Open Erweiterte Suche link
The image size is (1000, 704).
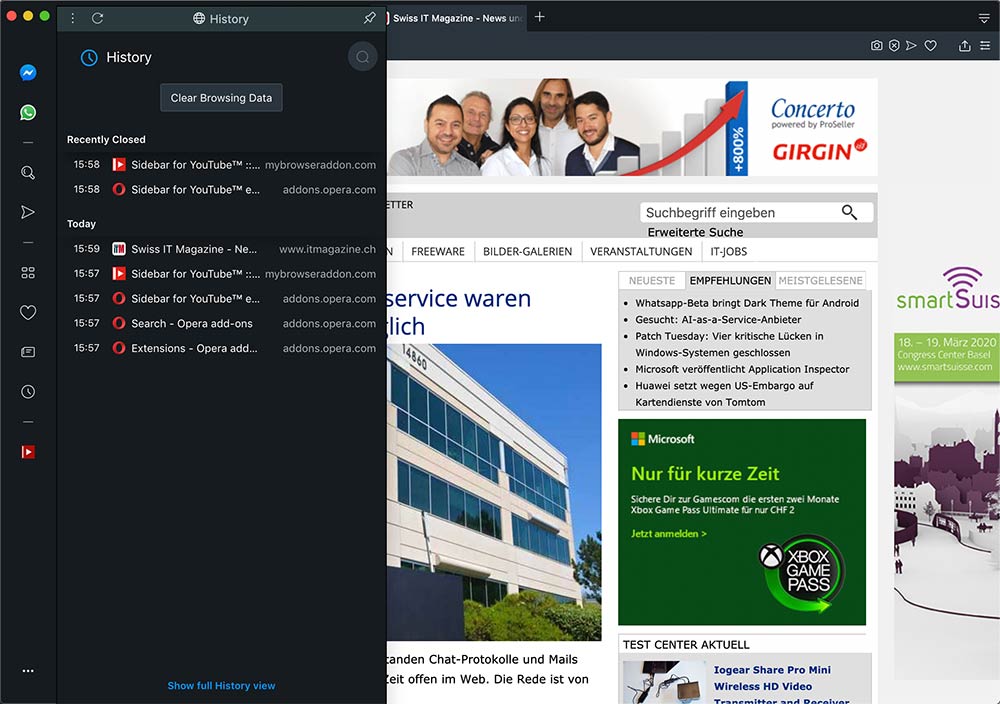click(x=695, y=232)
